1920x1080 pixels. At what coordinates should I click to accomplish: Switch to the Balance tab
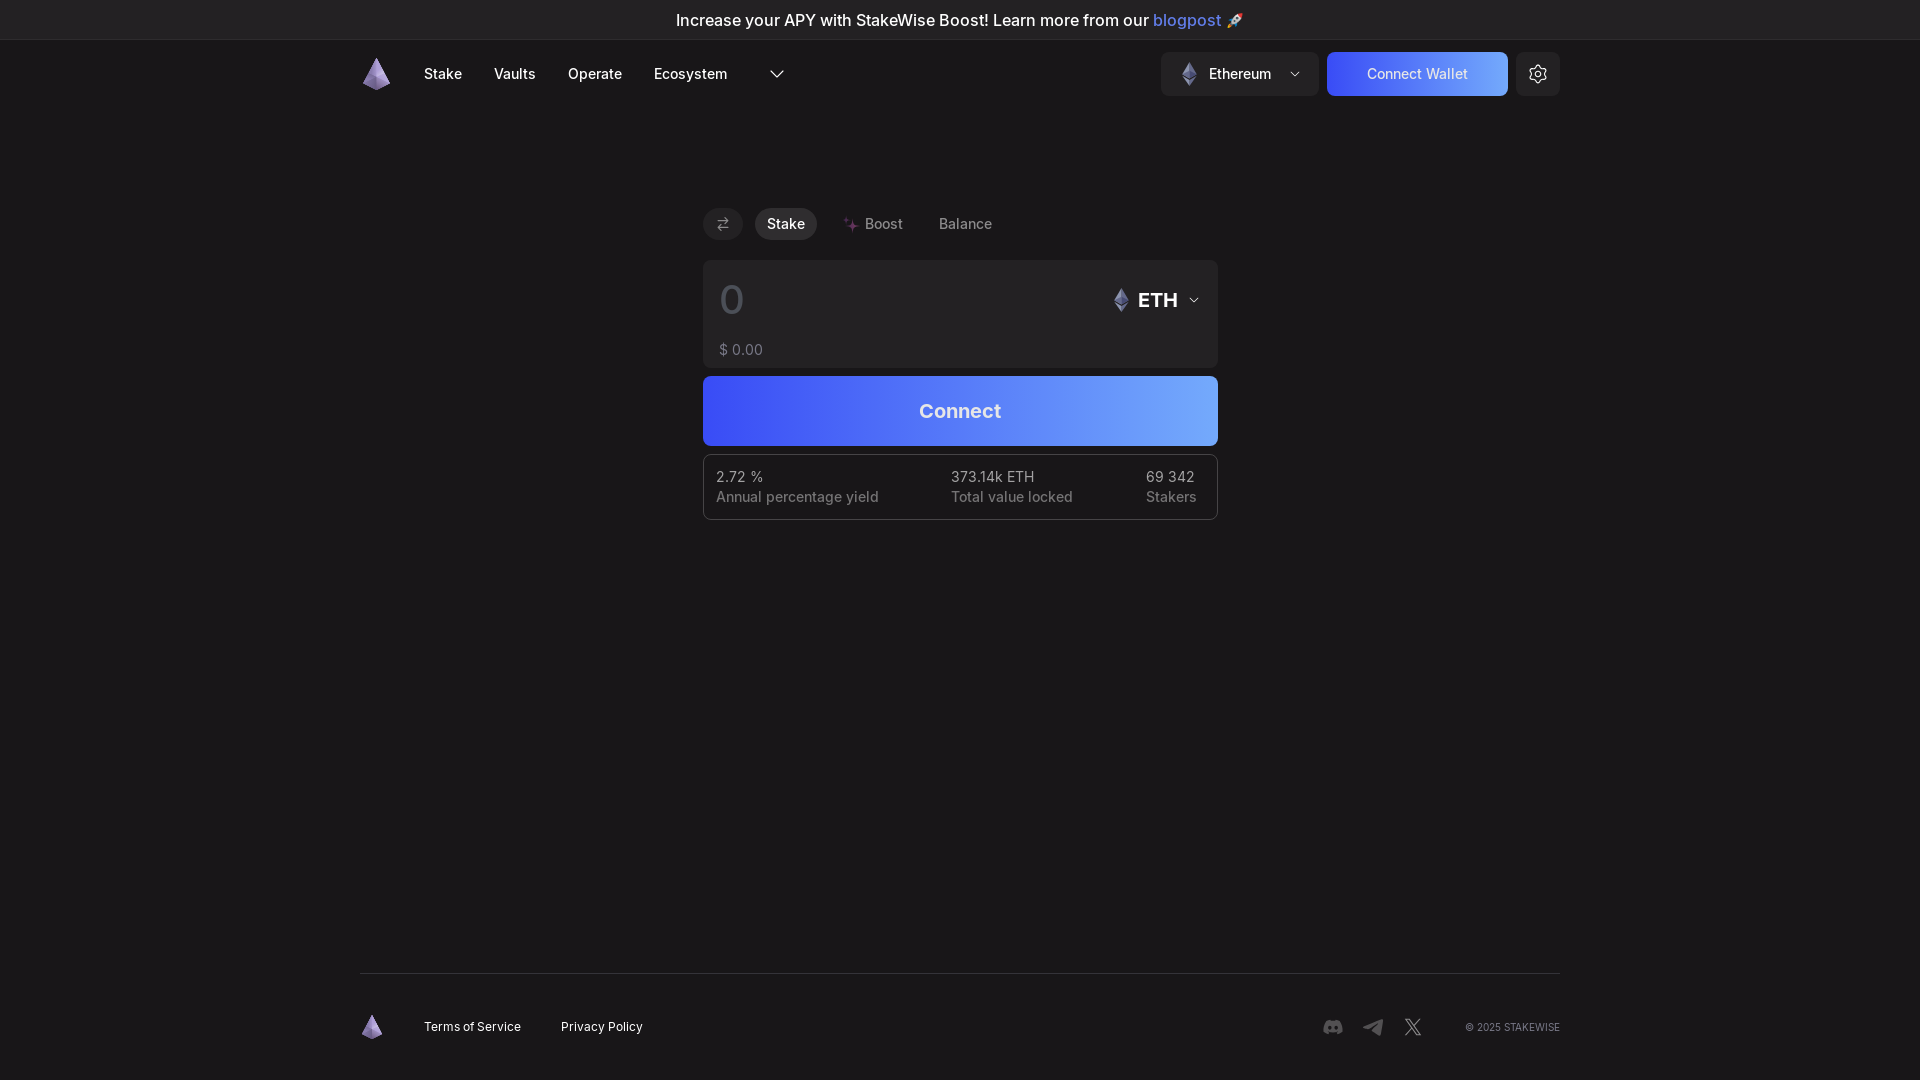tap(965, 224)
